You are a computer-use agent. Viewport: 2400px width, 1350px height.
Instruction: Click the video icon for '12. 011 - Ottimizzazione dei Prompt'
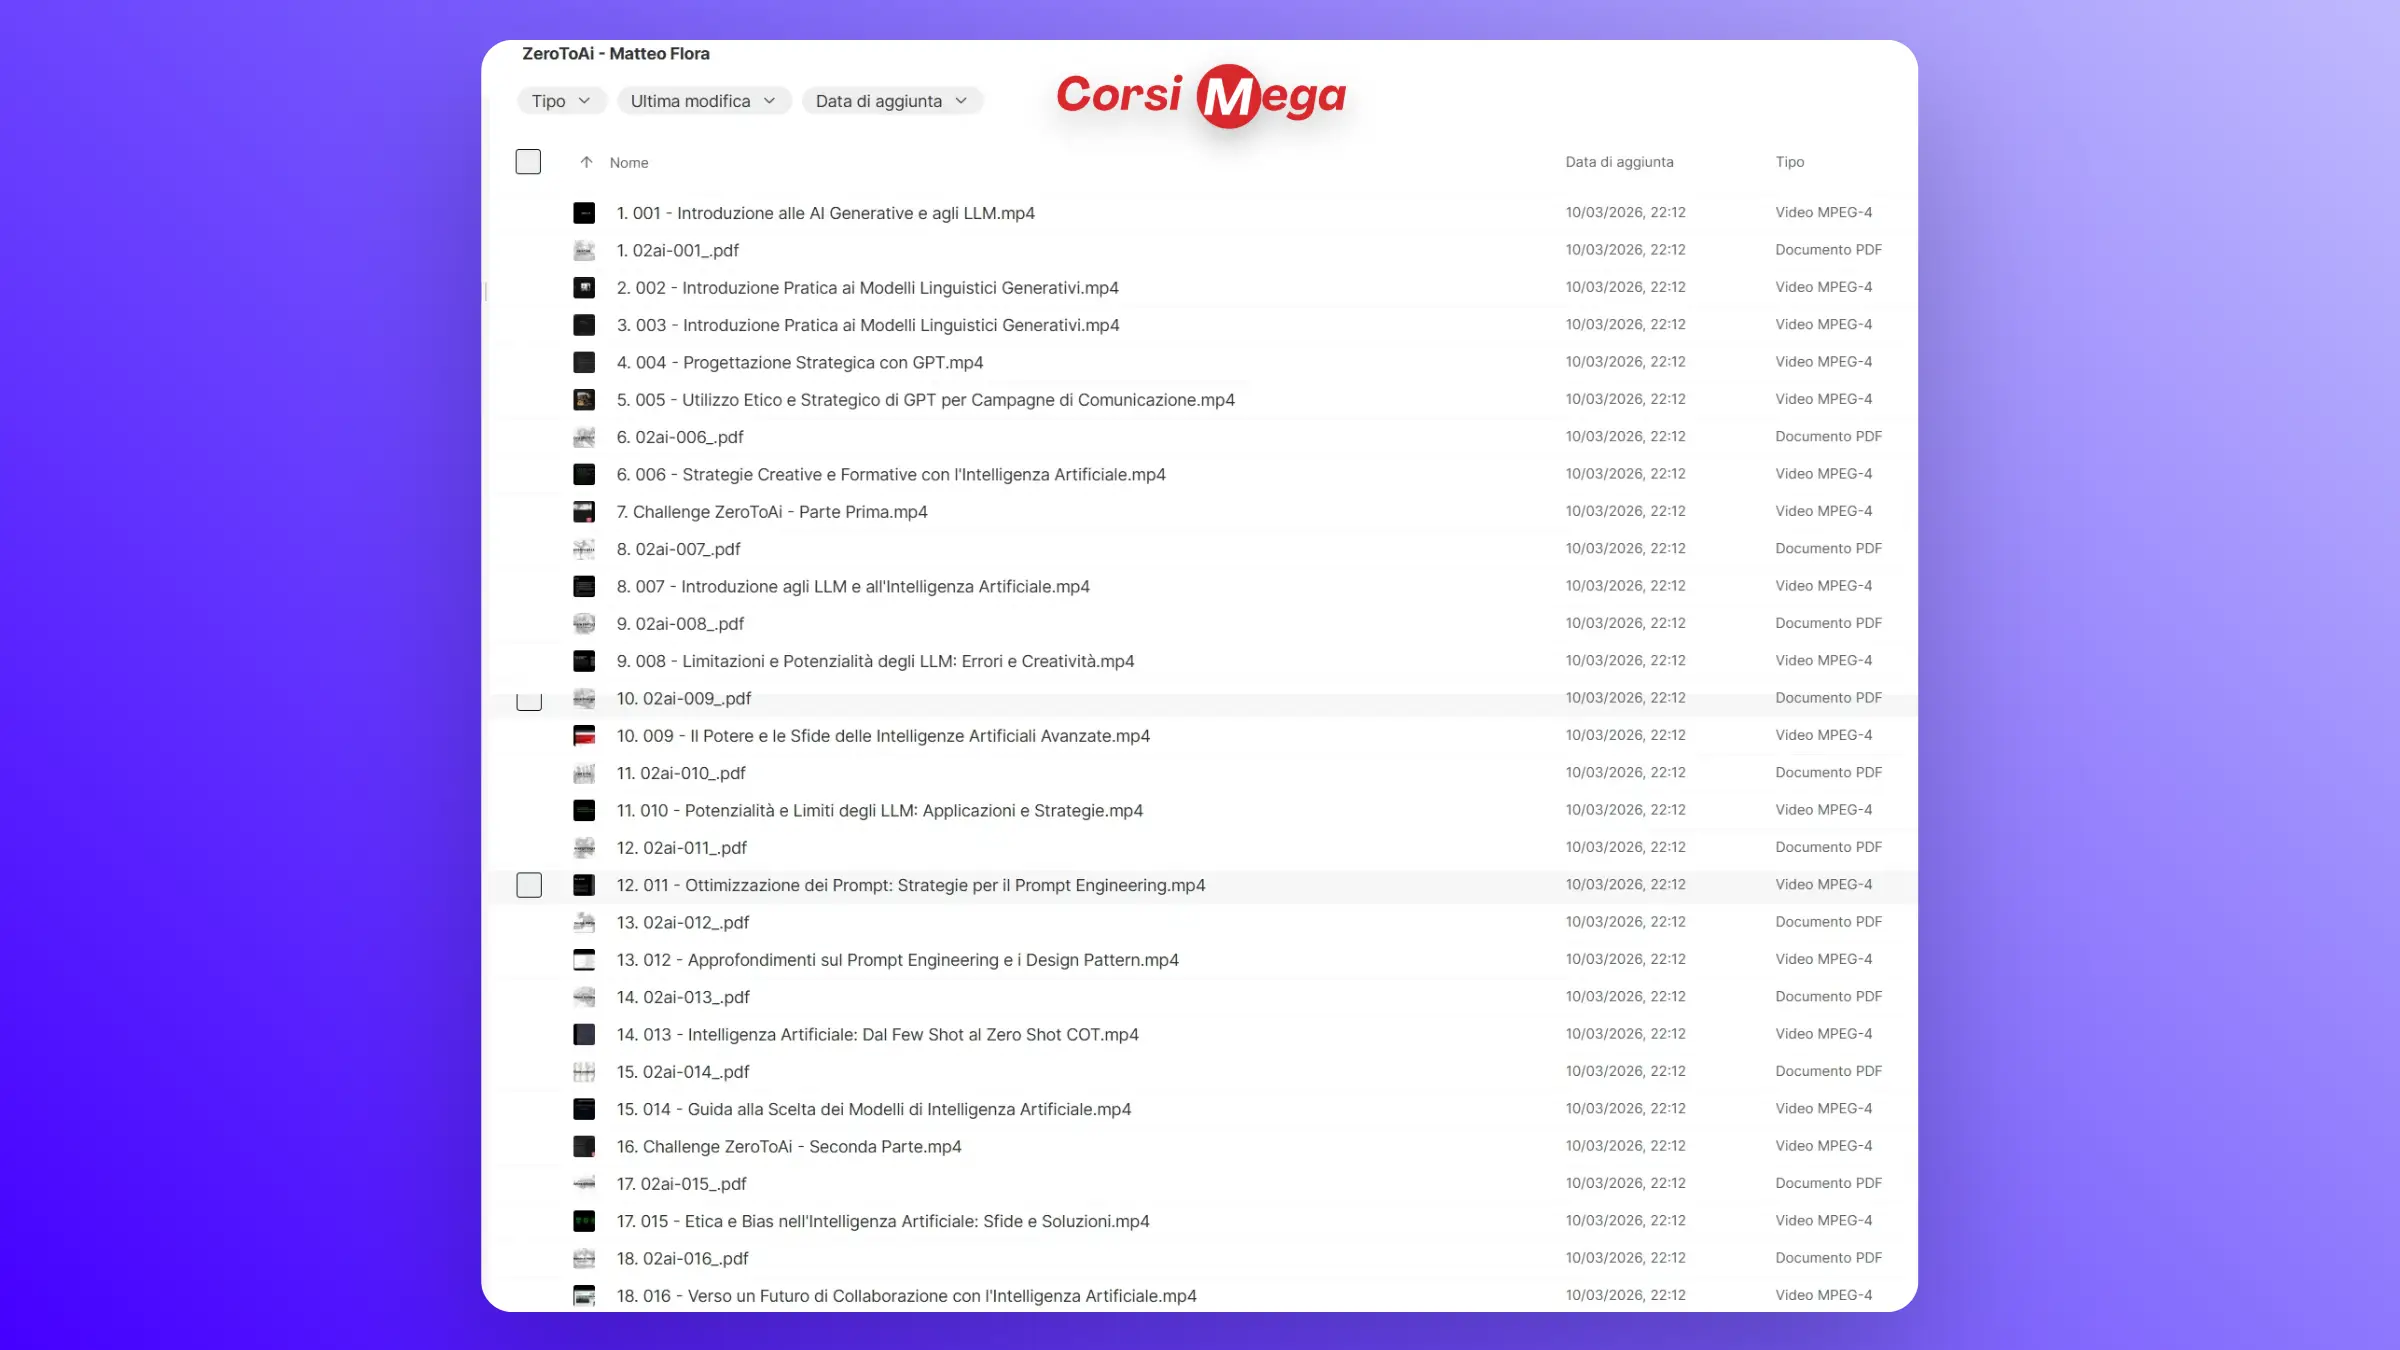584,885
